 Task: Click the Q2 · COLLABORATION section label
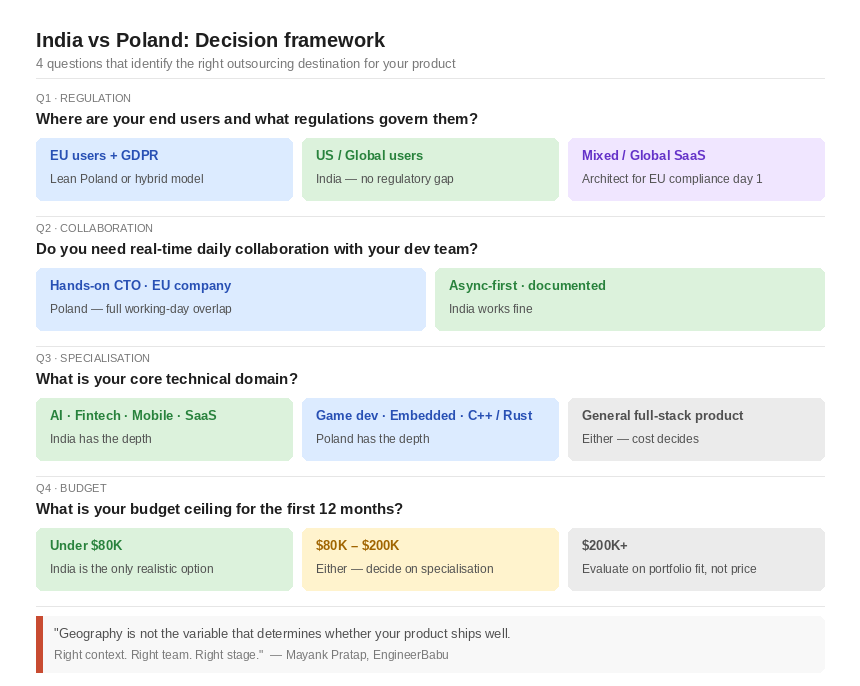[94, 228]
